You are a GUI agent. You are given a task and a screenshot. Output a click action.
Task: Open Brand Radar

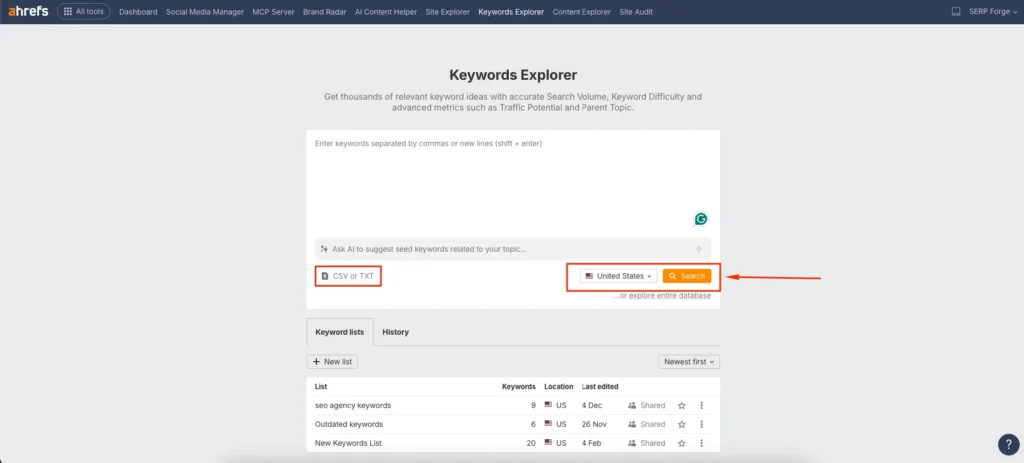[323, 12]
